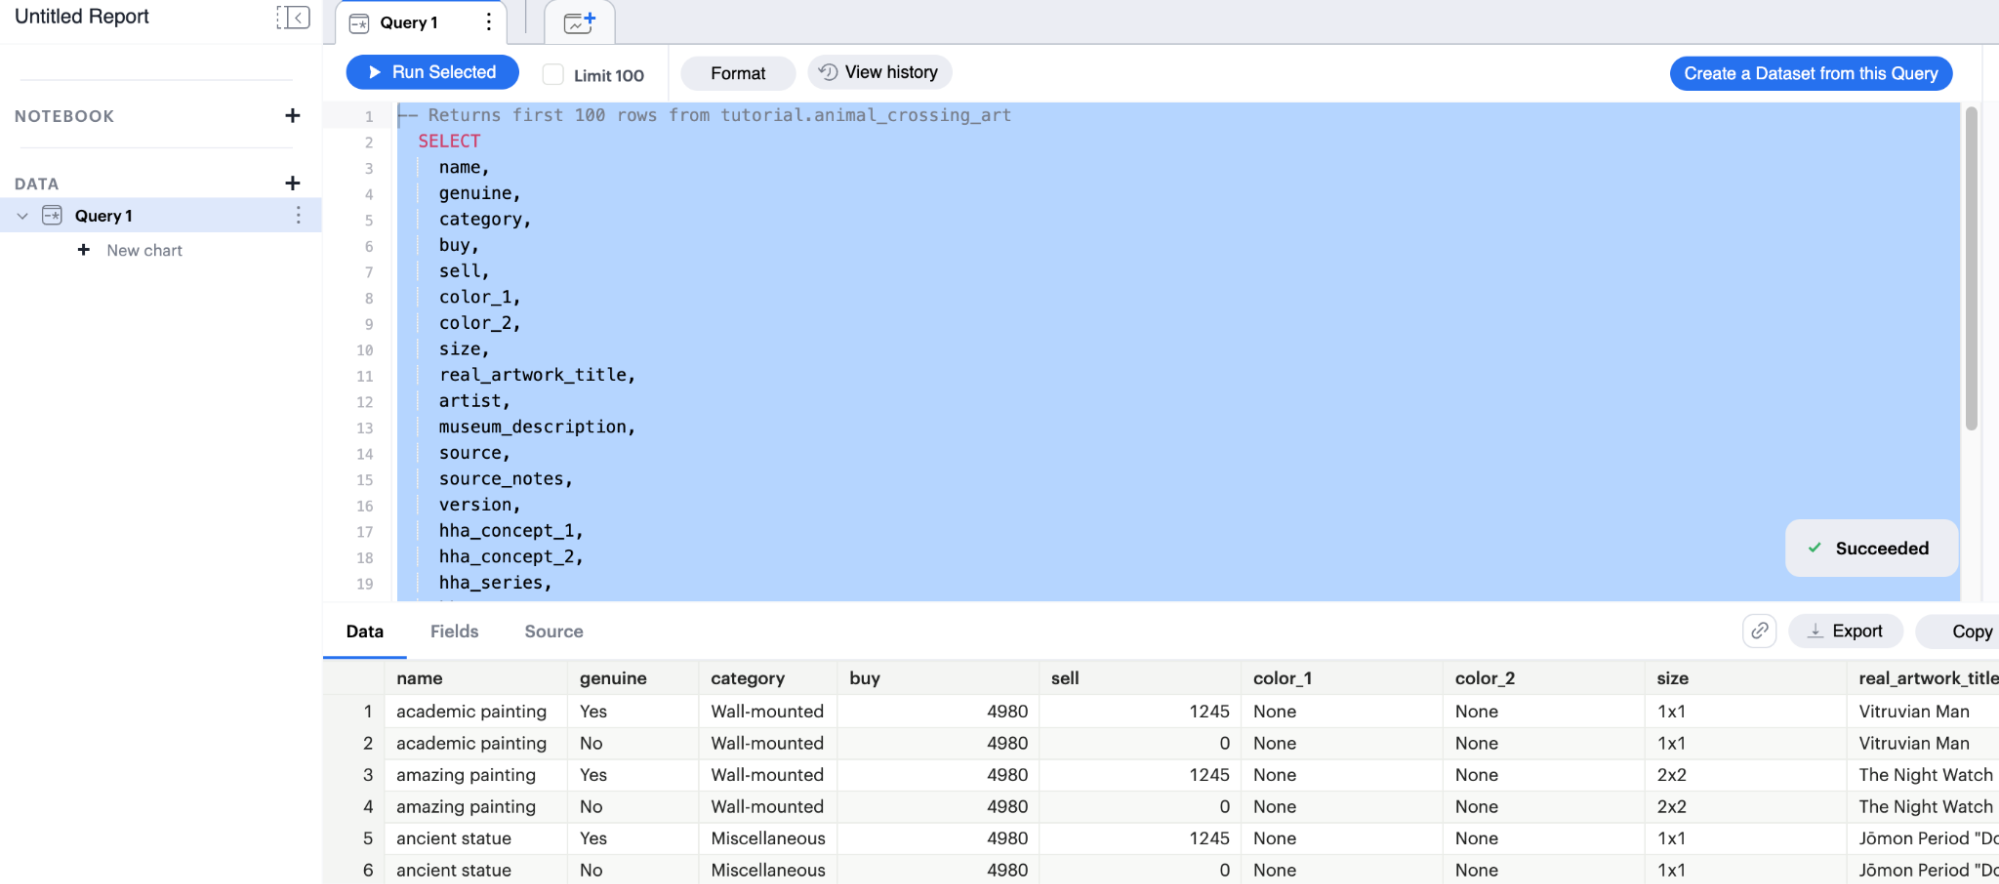Viewport: 1999px width, 884px height.
Task: Click the plus icon beside New chart
Action: point(84,250)
